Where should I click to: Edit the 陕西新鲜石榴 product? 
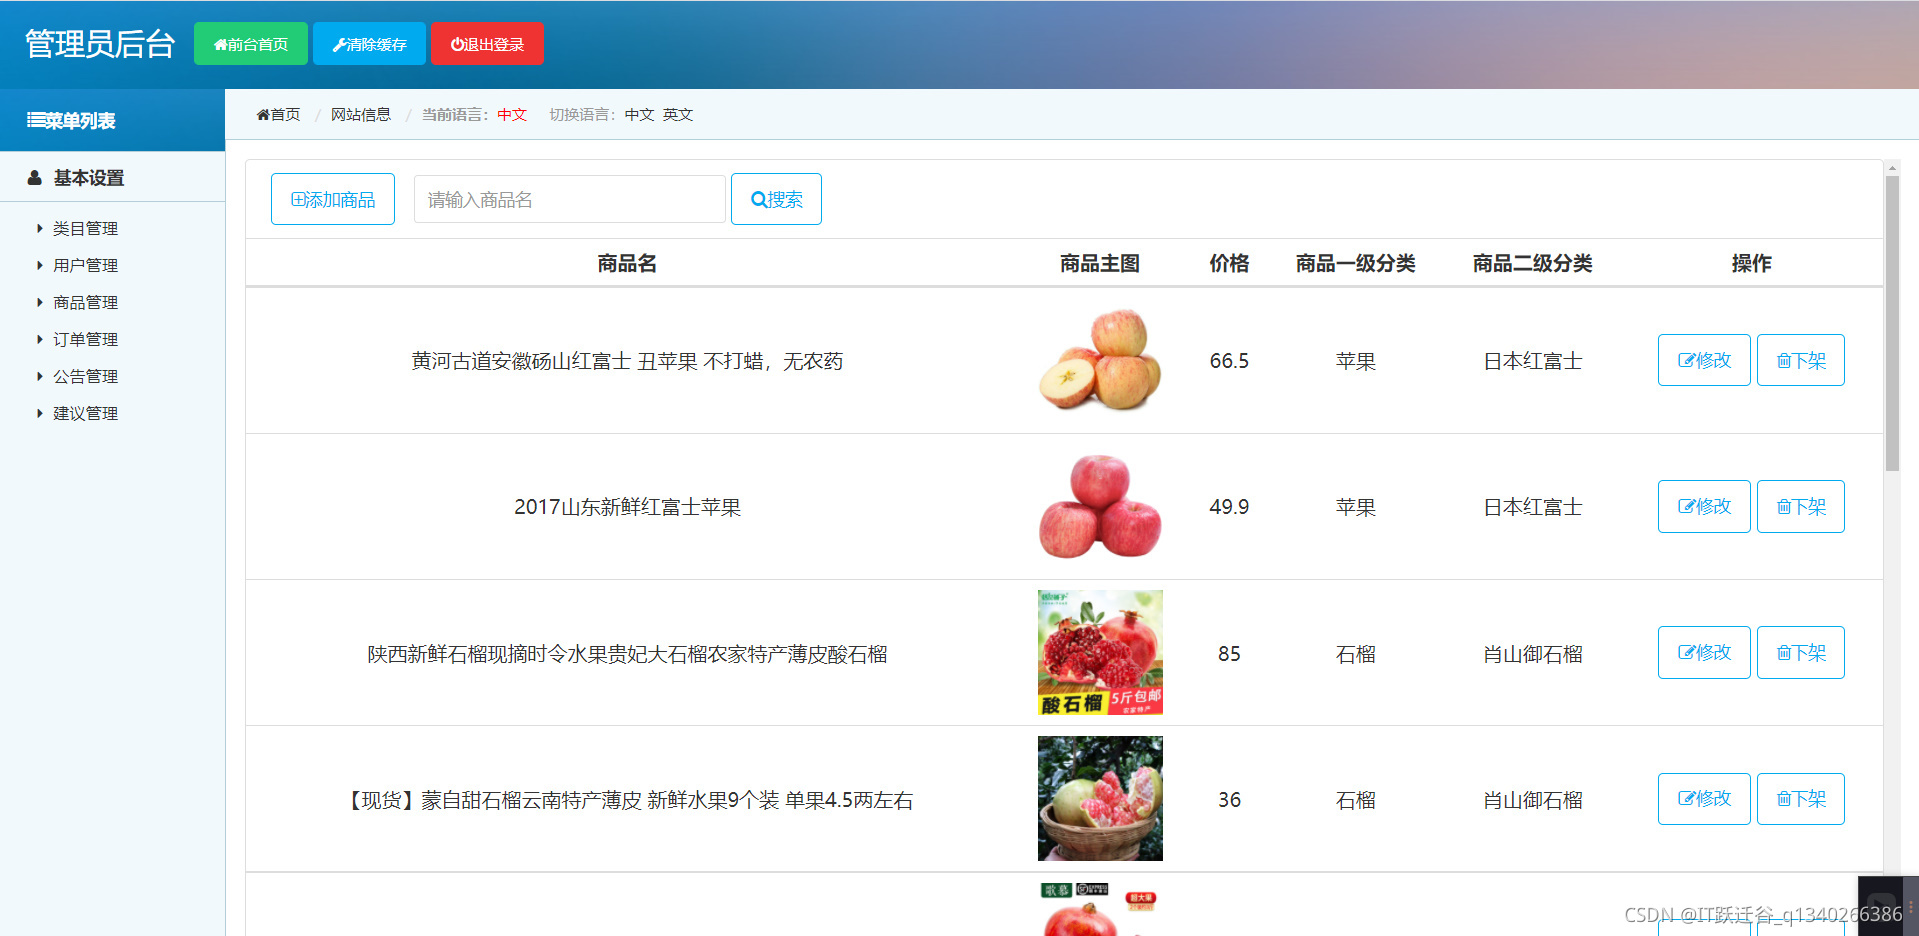(x=1704, y=652)
